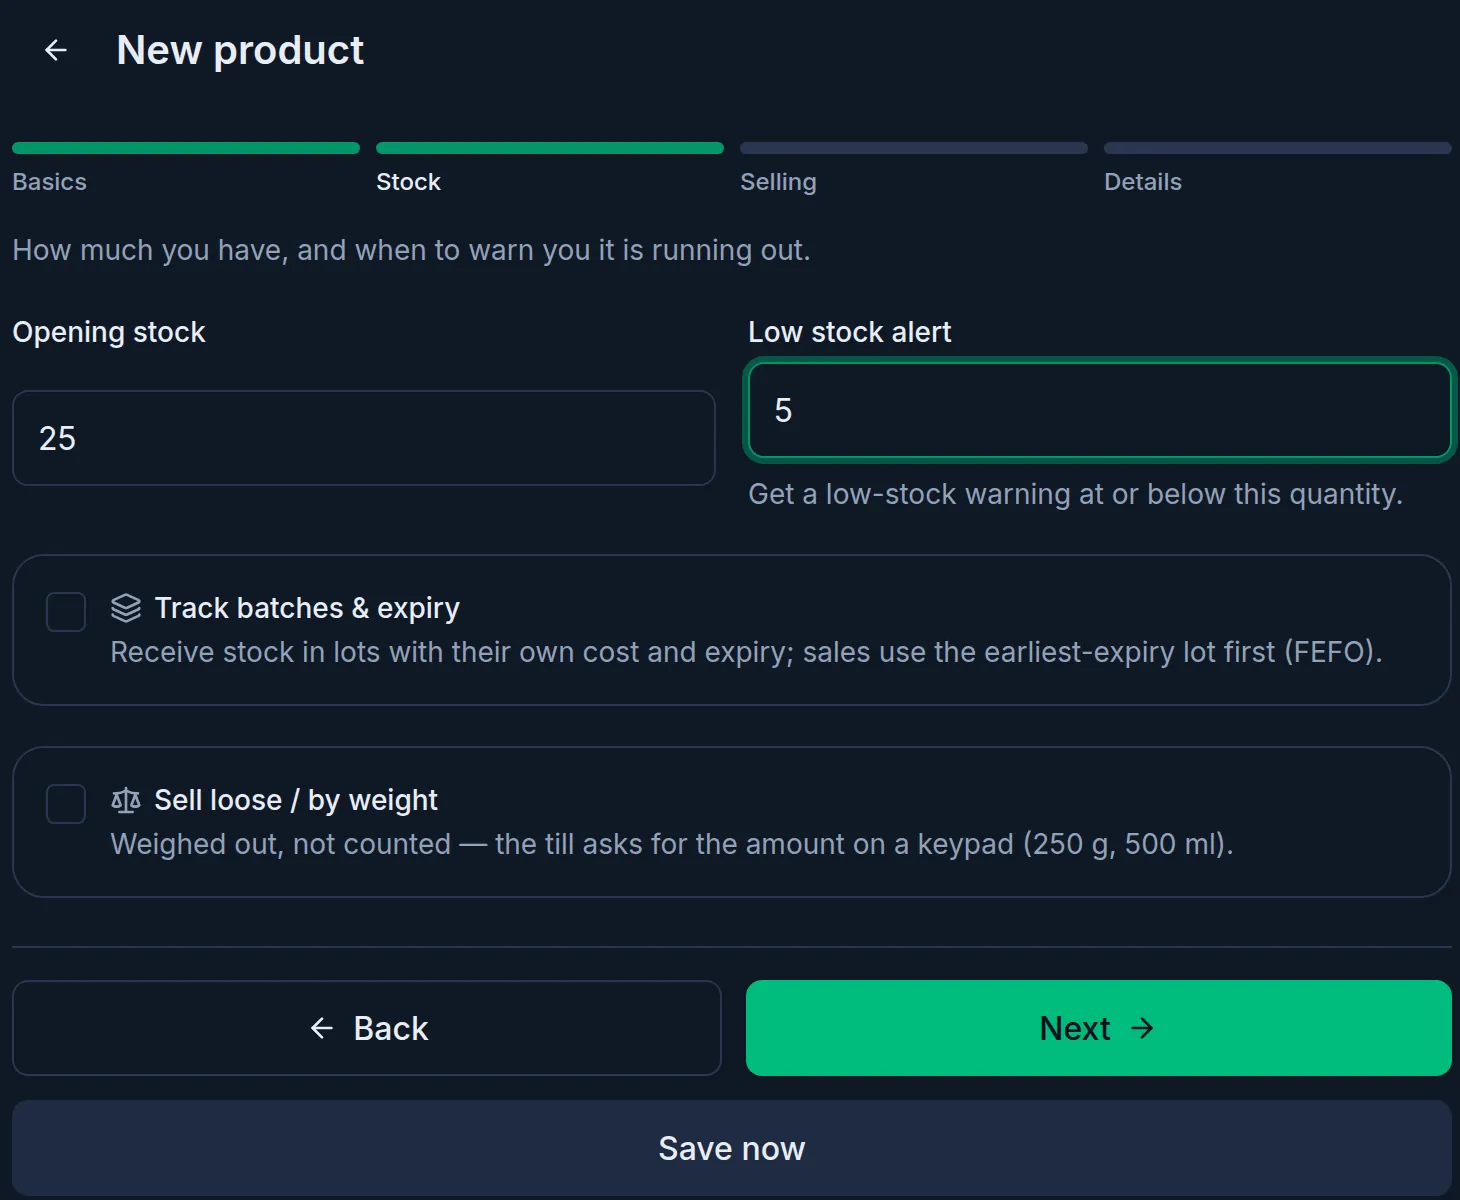
Task: Proceed with the Next button
Action: [x=1099, y=1028]
